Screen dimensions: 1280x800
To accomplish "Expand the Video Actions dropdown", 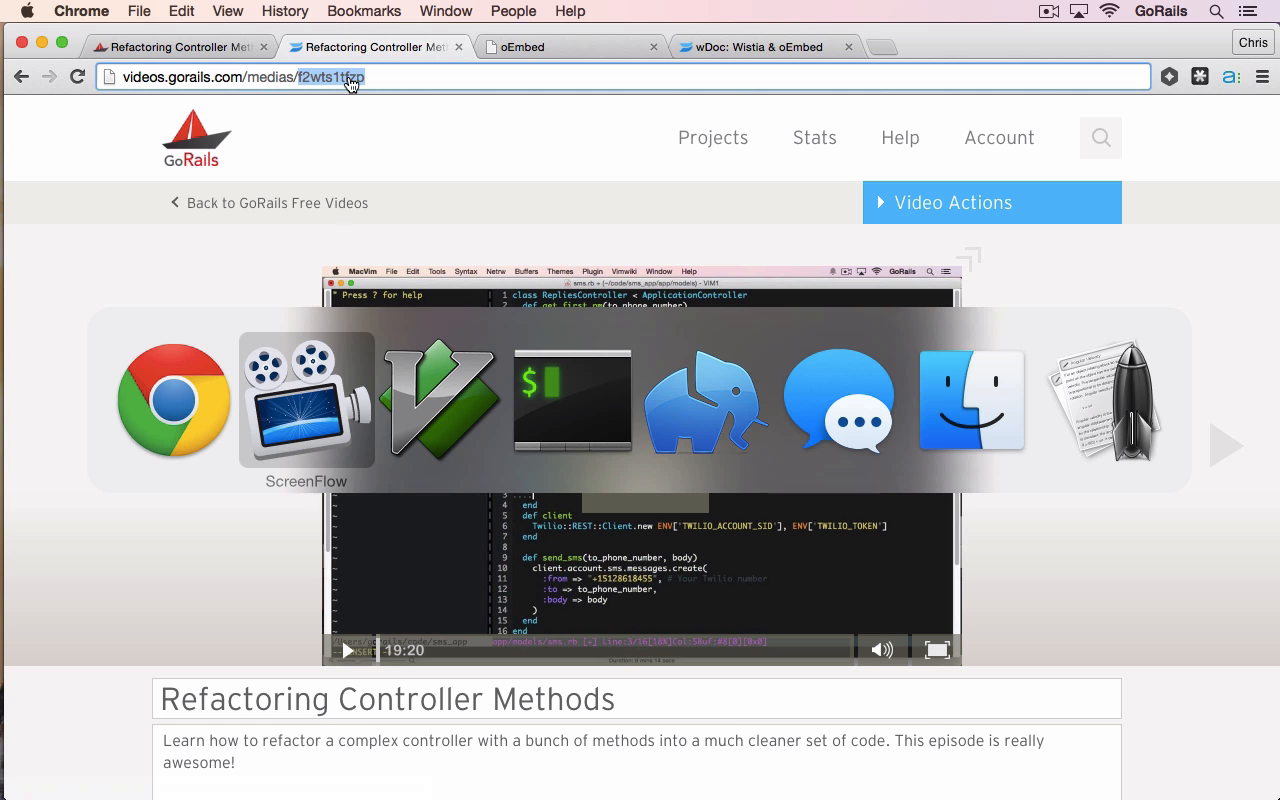I will pos(992,203).
